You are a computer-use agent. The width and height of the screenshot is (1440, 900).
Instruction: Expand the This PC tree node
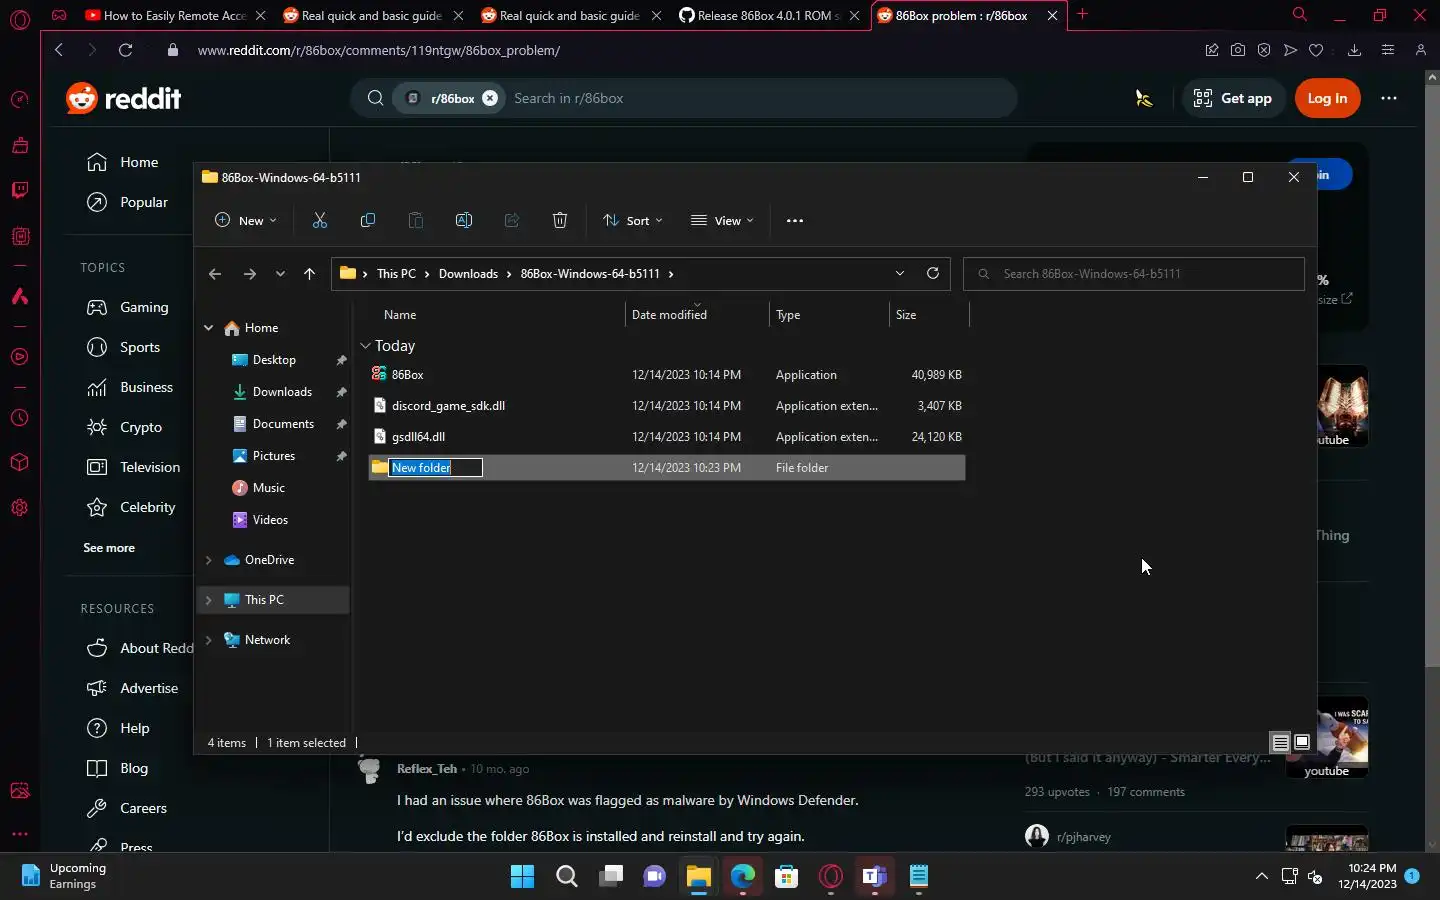(x=209, y=600)
